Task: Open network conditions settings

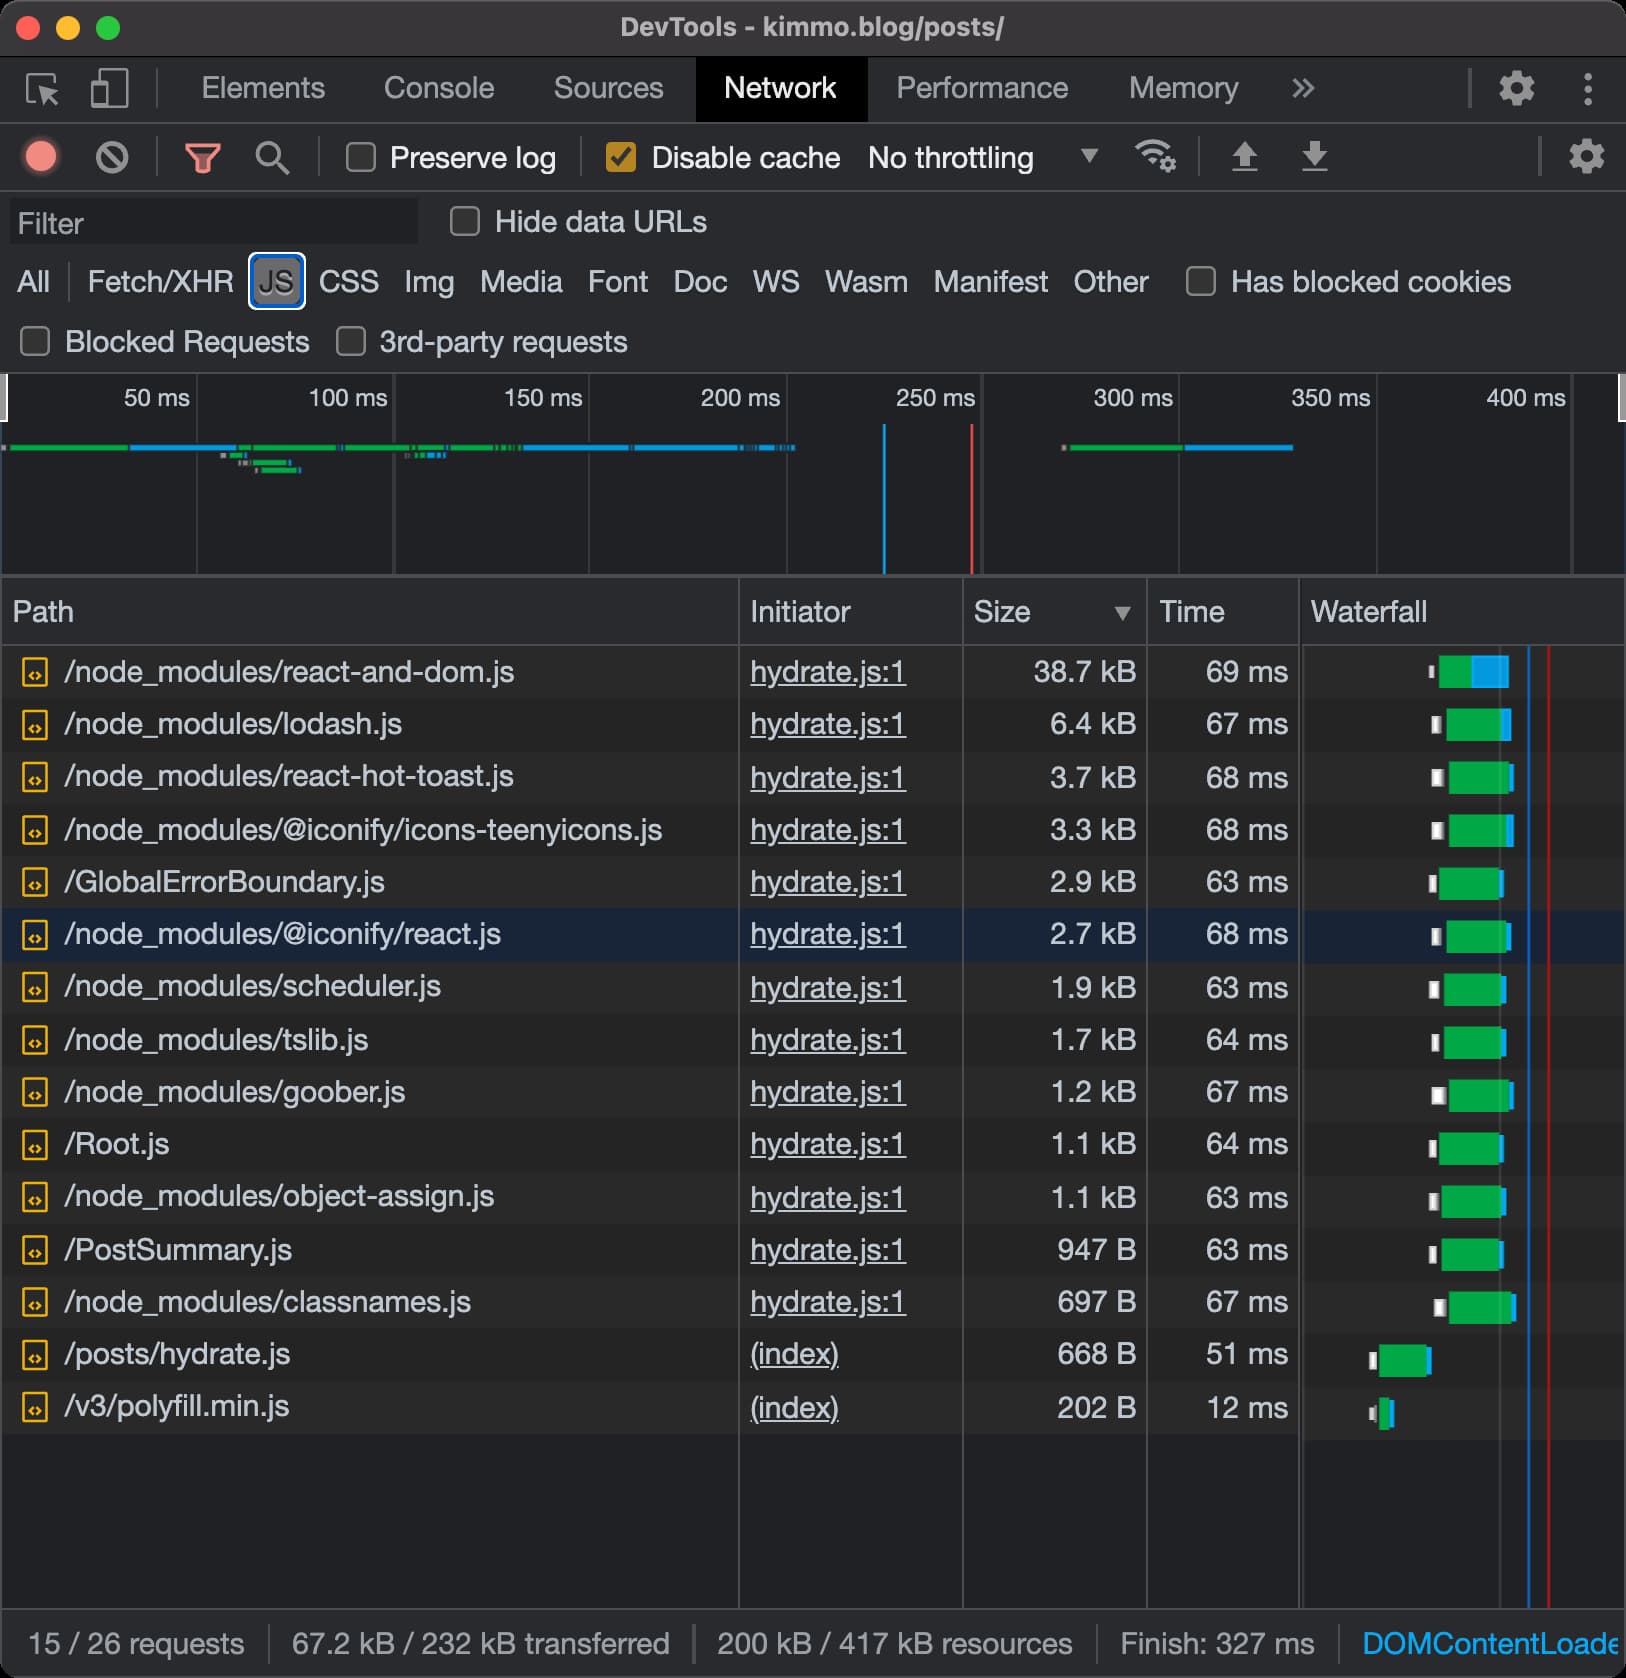Action: (x=1155, y=157)
